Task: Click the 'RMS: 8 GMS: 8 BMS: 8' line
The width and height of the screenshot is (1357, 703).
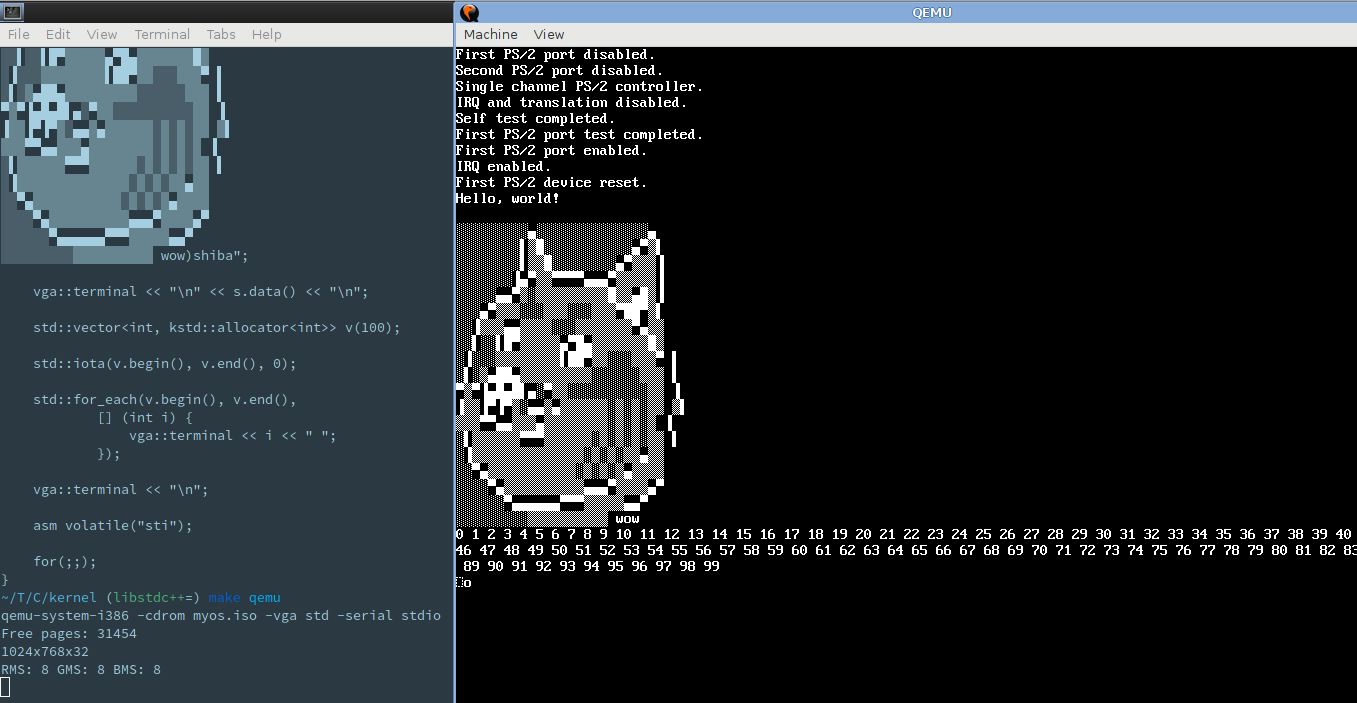Action: [x=81, y=669]
